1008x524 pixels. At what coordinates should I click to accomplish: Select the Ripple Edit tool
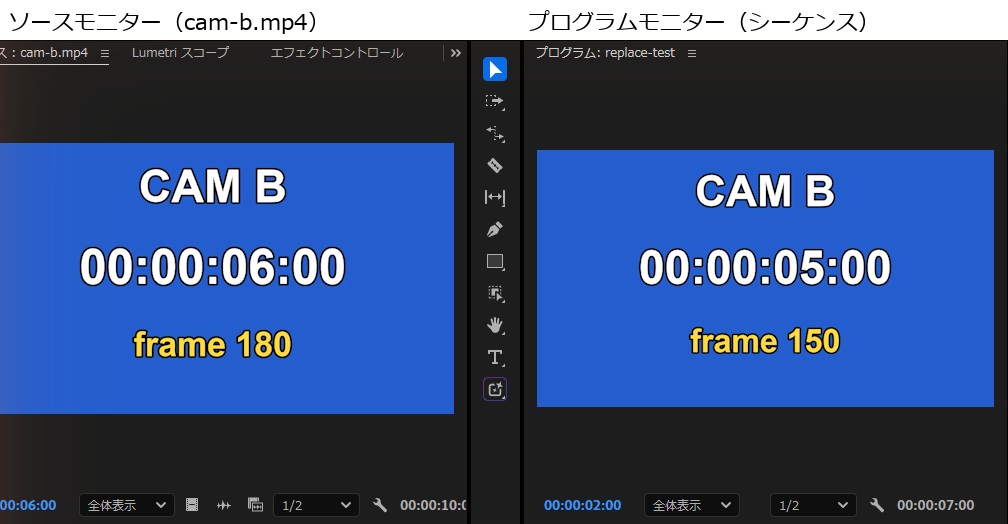point(495,134)
